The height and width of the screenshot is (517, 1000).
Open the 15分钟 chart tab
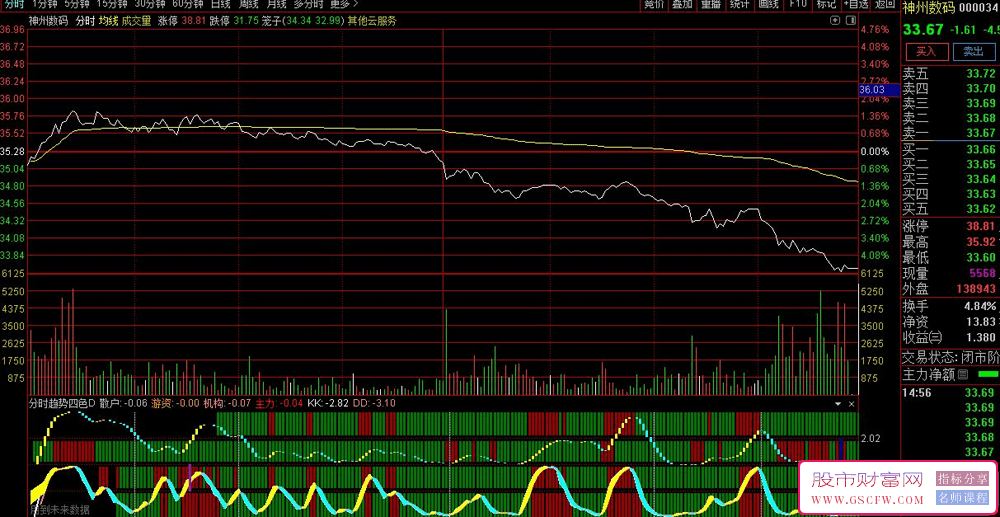112,4
